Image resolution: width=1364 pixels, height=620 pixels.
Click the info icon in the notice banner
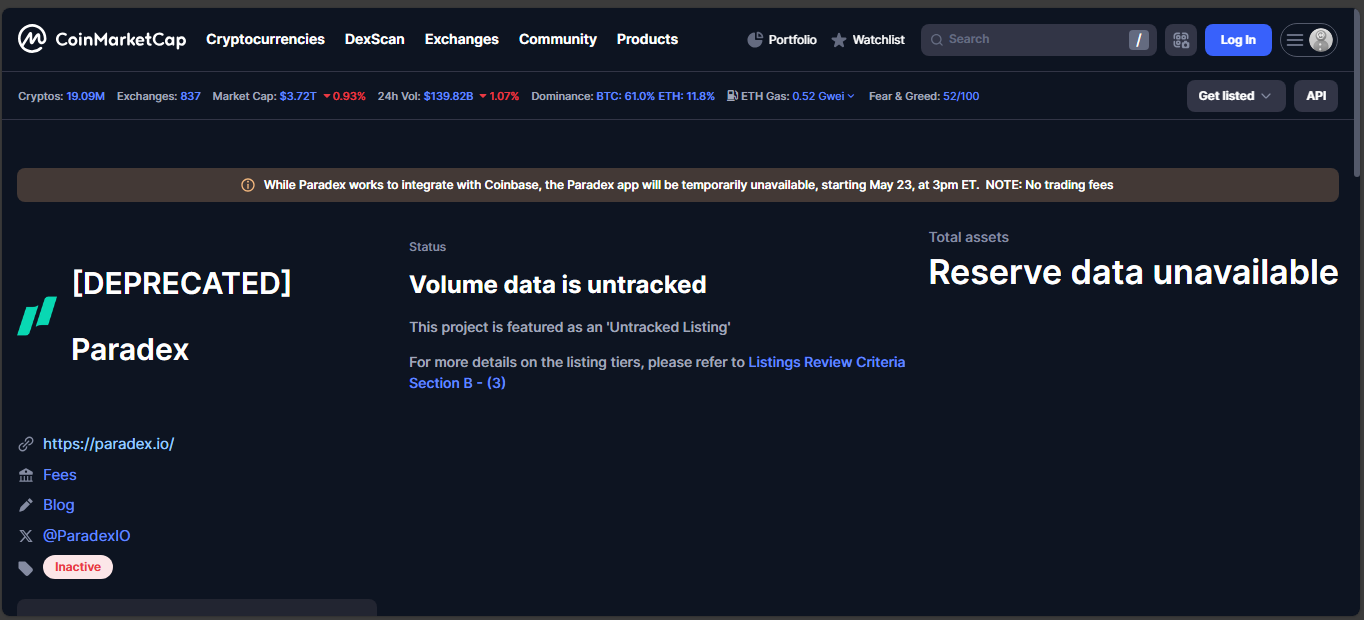point(248,185)
